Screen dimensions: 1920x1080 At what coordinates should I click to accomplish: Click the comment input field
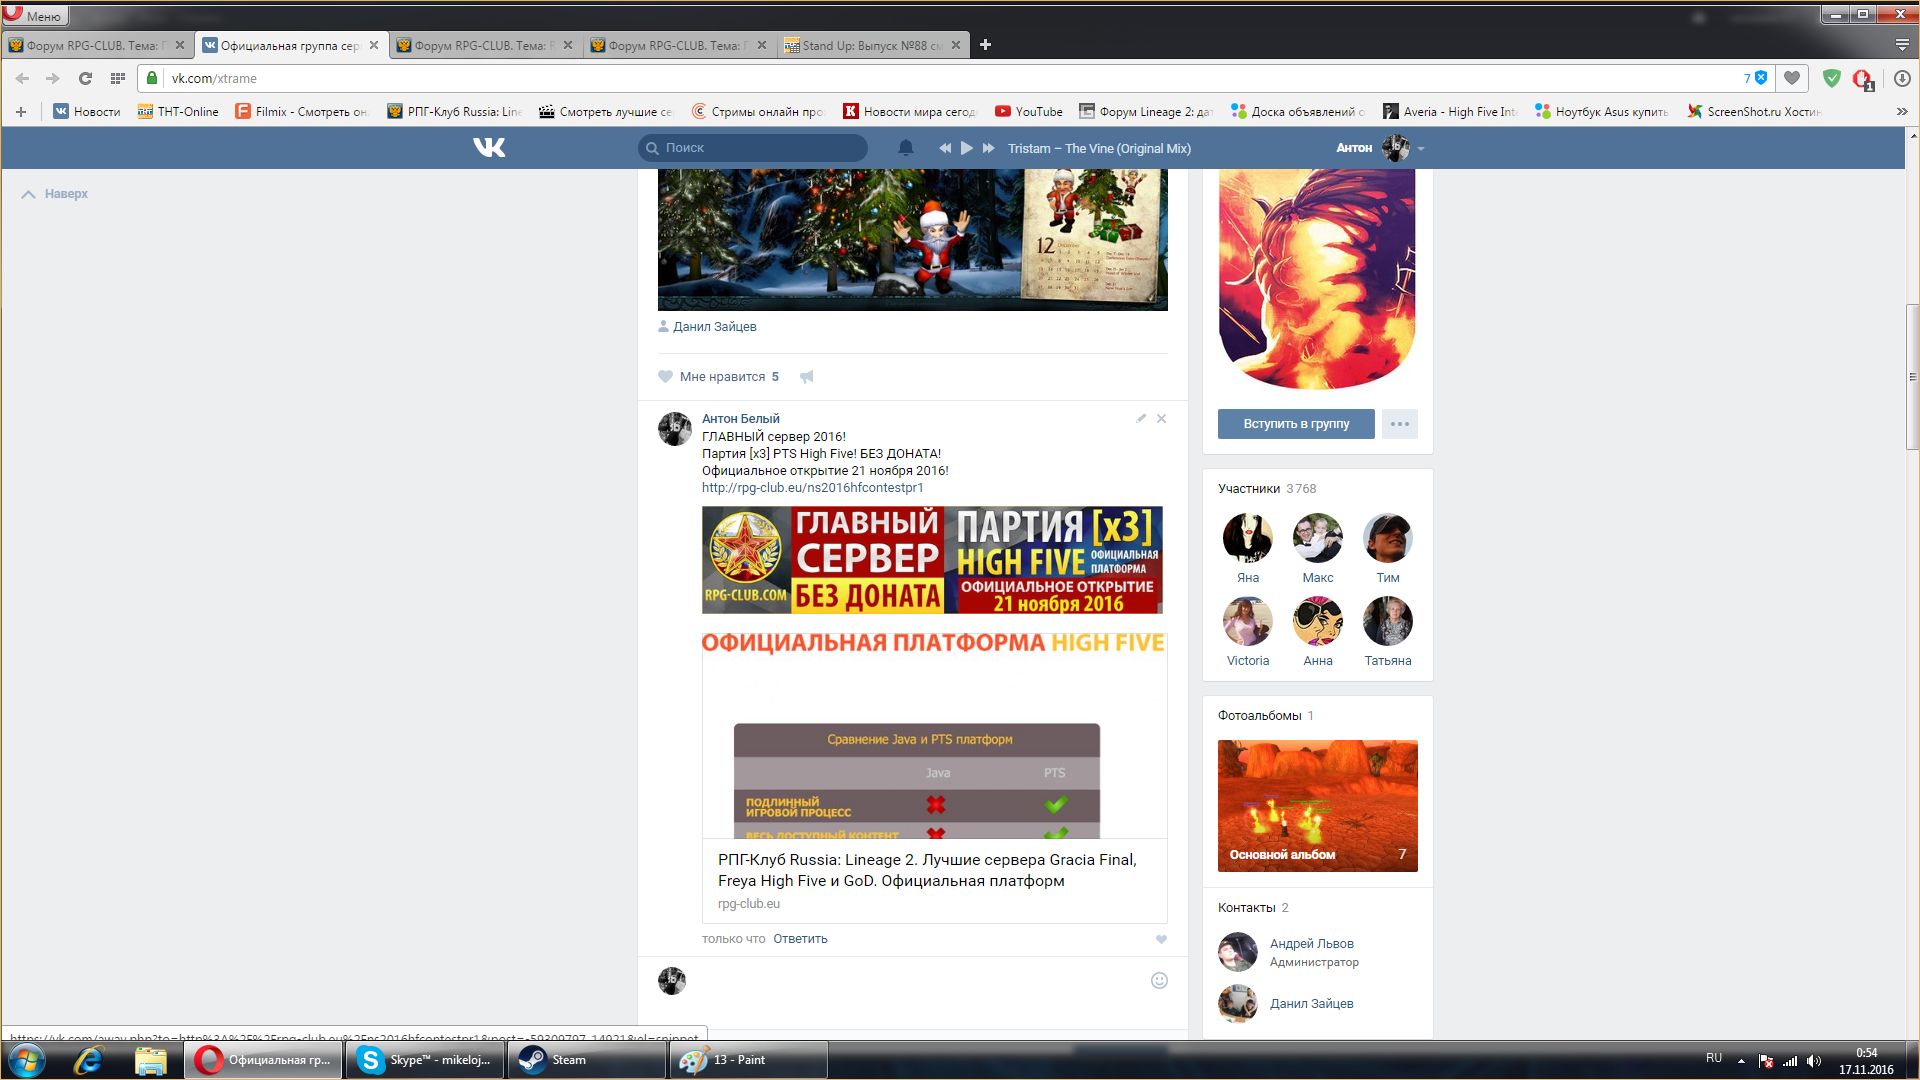pyautogui.click(x=918, y=981)
